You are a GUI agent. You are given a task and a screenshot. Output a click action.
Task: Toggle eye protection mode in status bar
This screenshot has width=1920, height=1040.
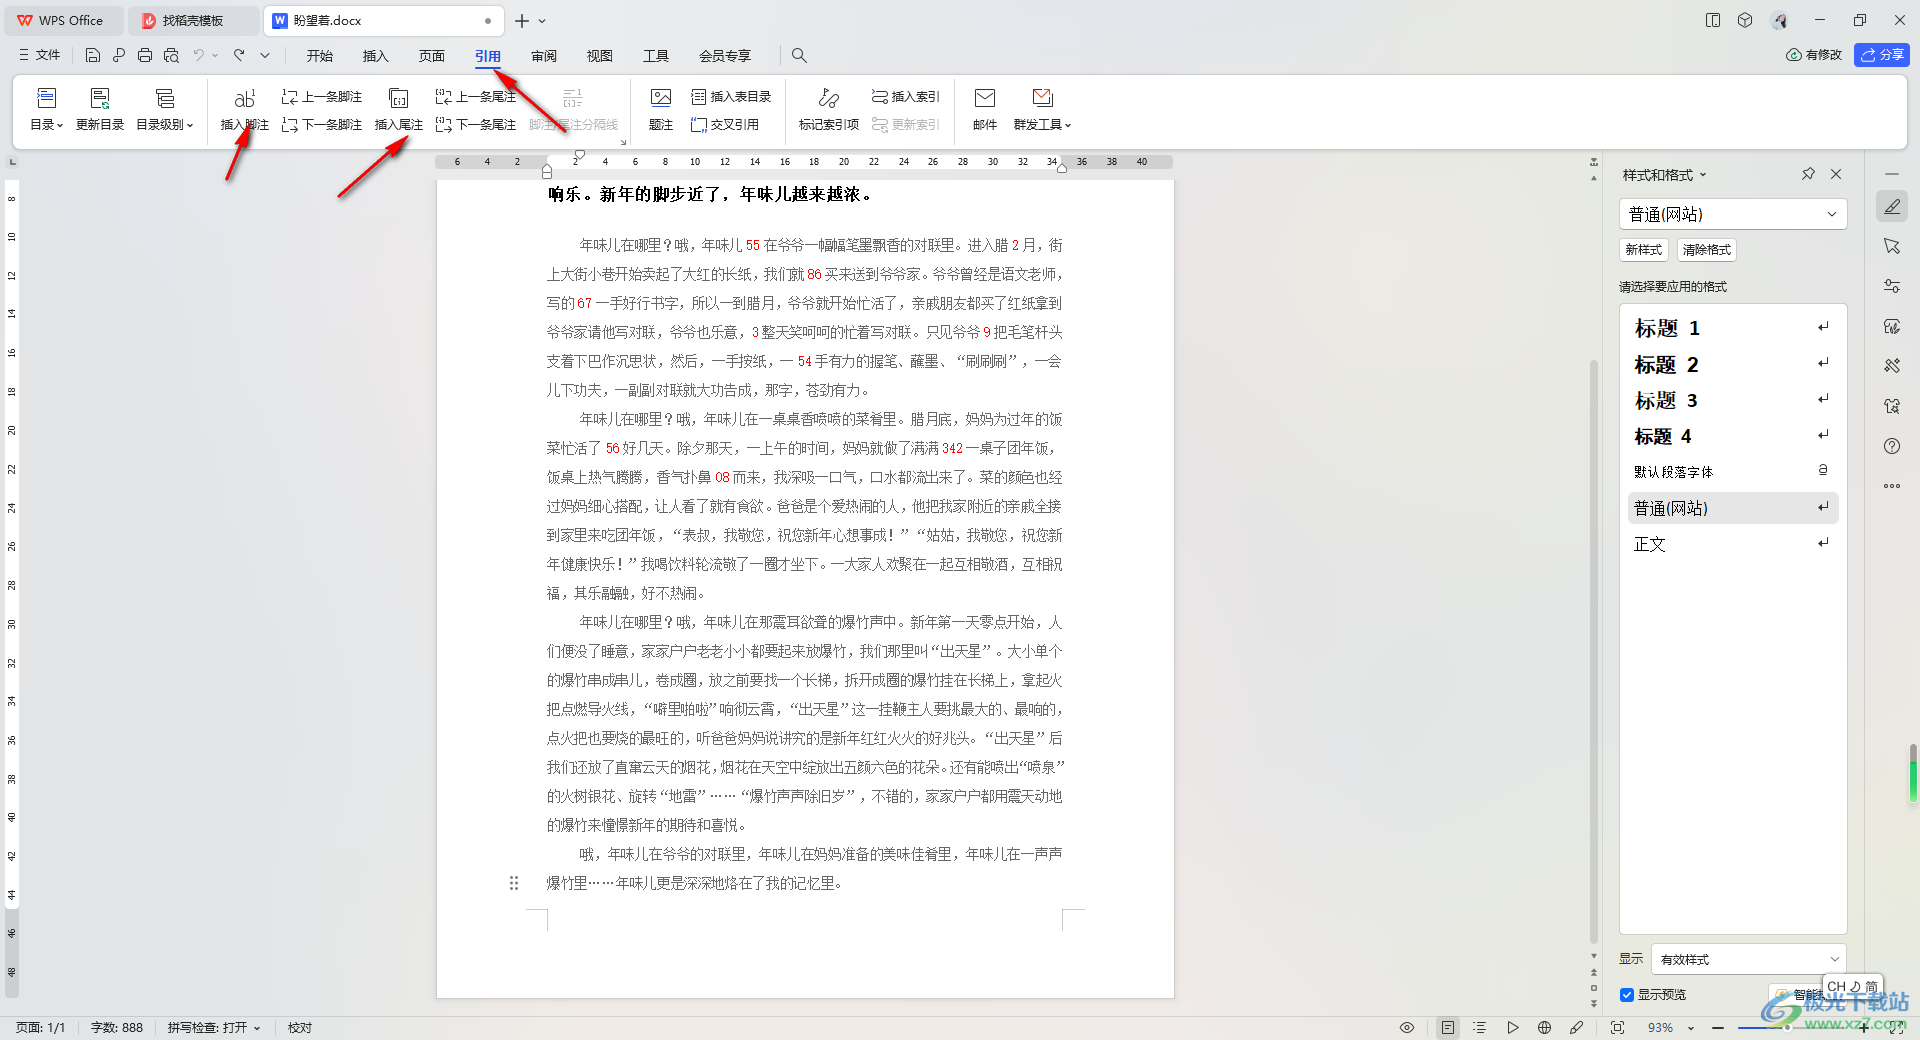click(1407, 1027)
